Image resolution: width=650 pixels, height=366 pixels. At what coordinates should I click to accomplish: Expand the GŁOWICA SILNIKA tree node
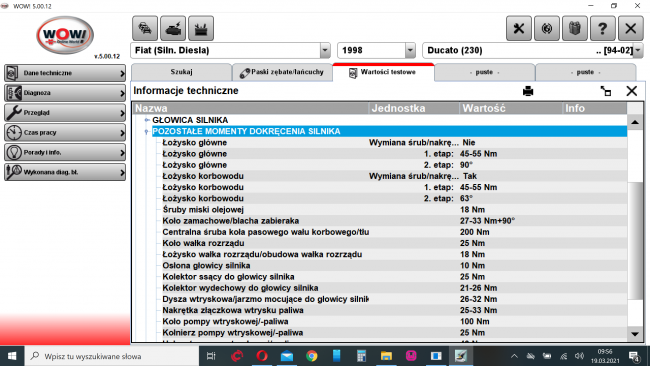coord(147,120)
